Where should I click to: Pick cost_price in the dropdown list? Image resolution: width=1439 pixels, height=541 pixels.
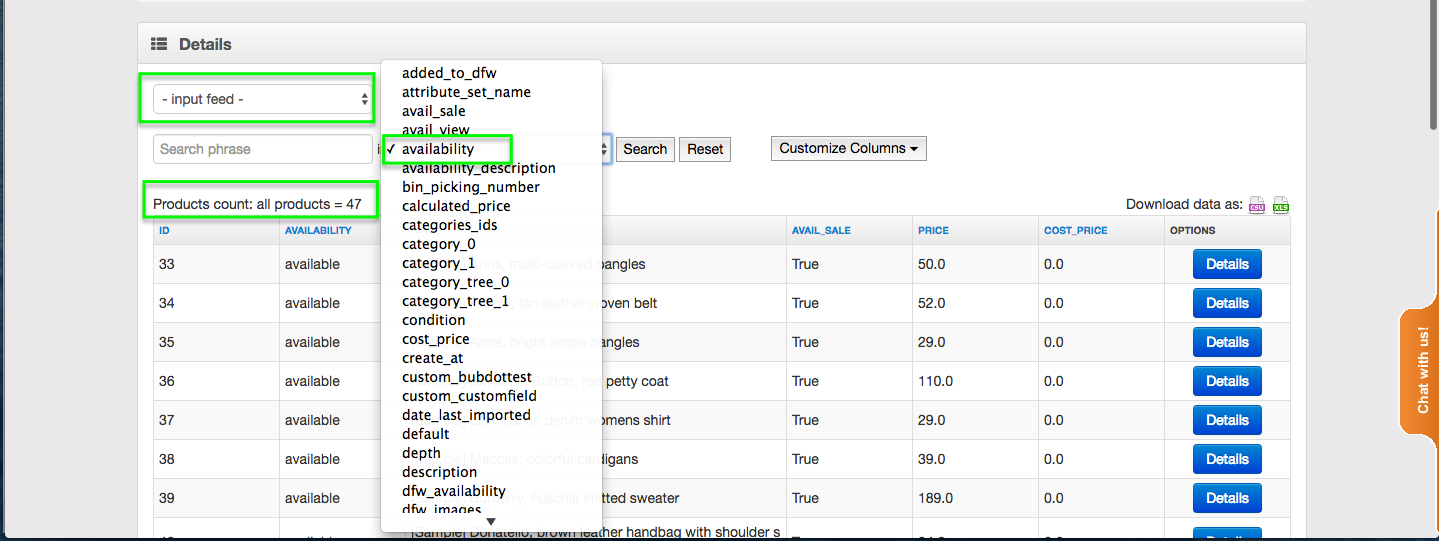435,339
